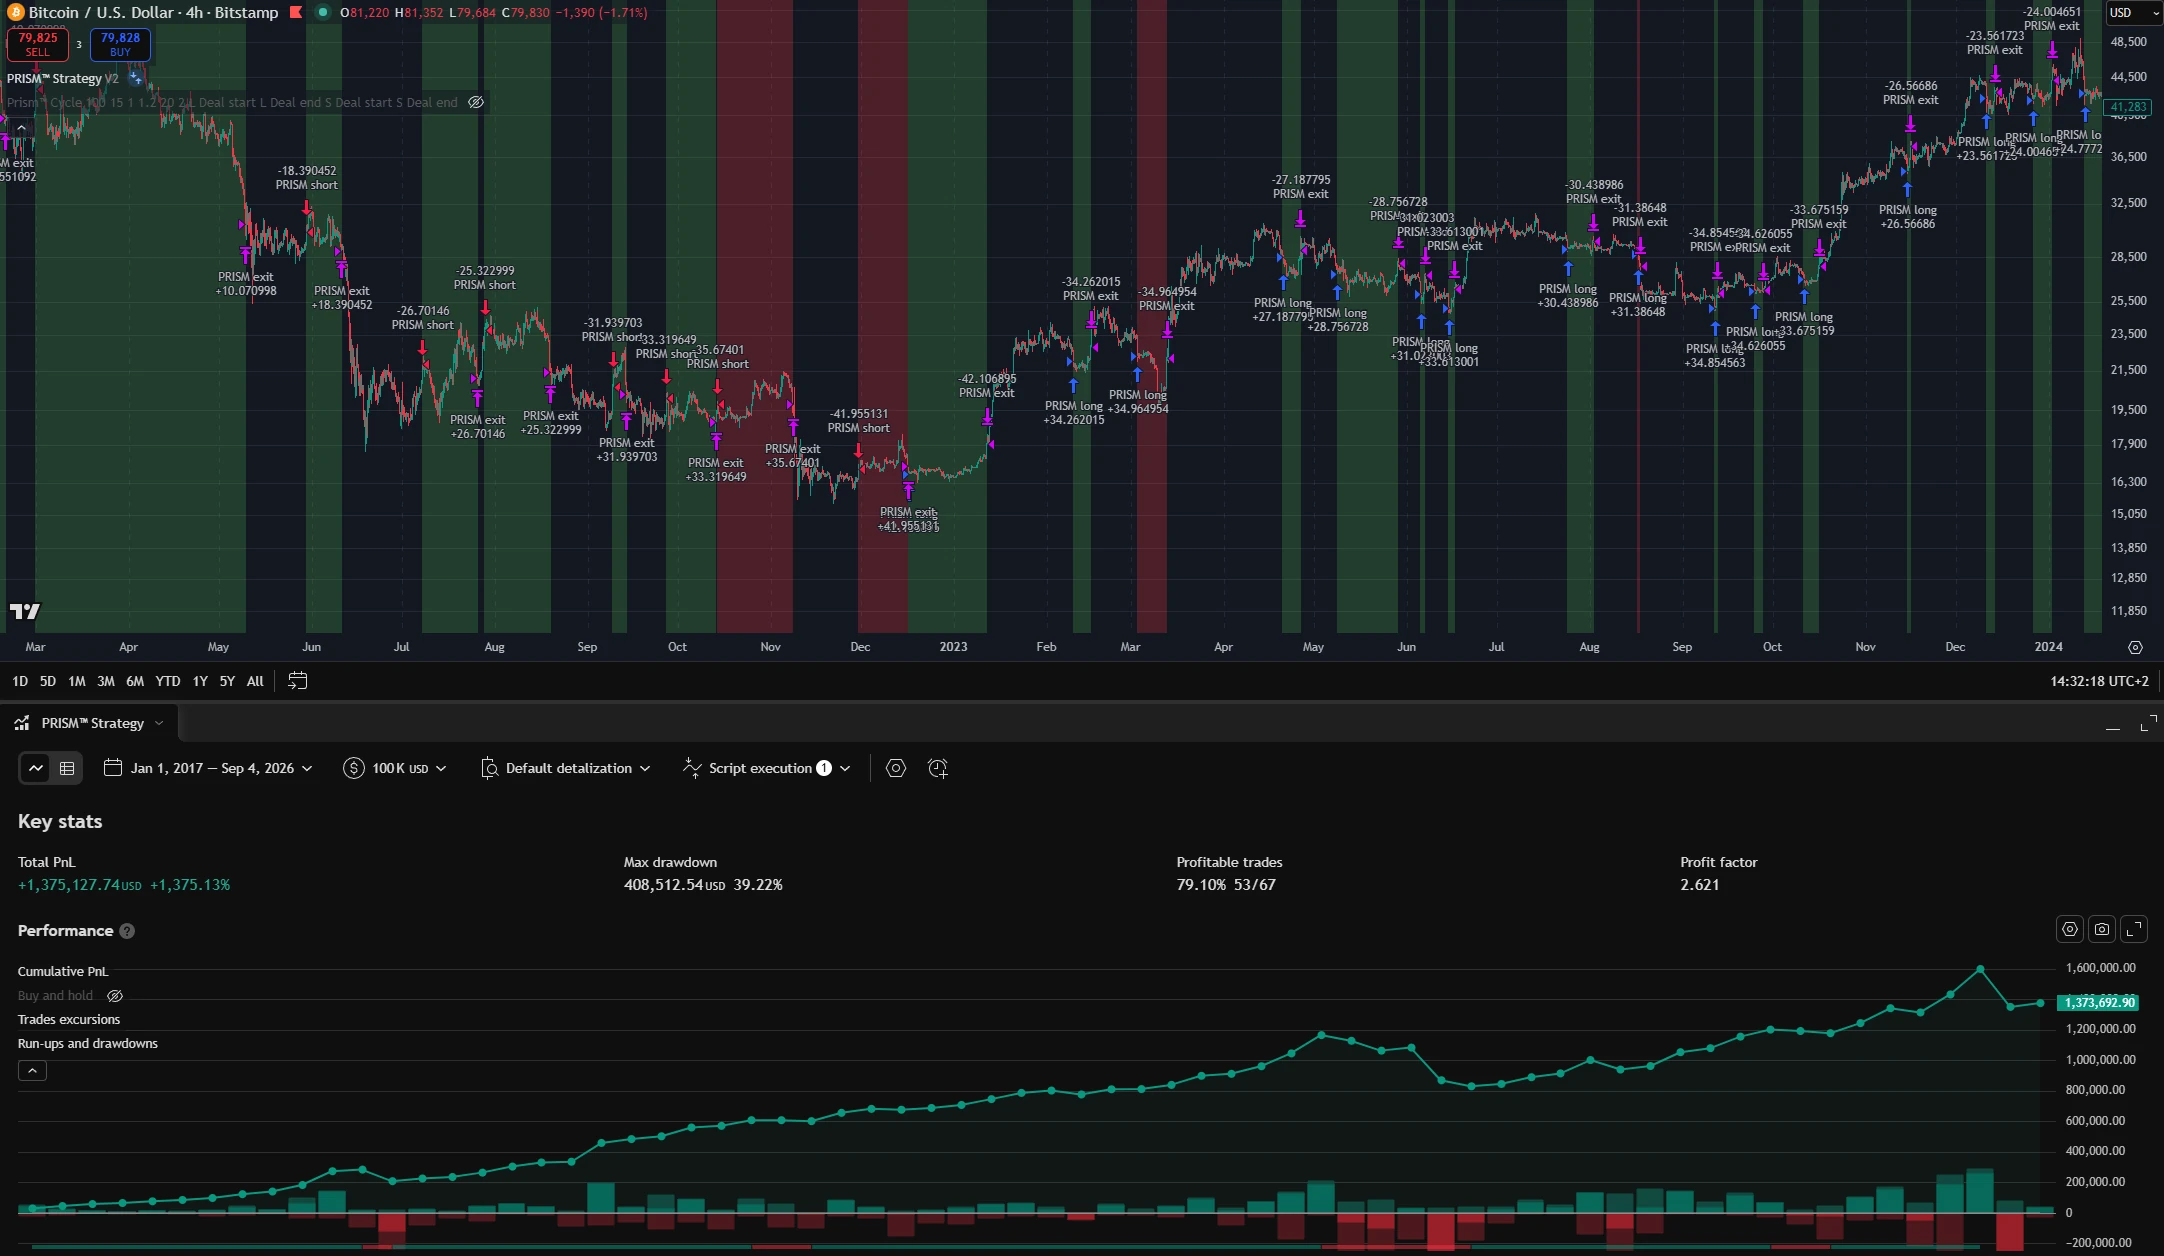Select the 1D time range
This screenshot has width=2164, height=1256.
[20, 681]
